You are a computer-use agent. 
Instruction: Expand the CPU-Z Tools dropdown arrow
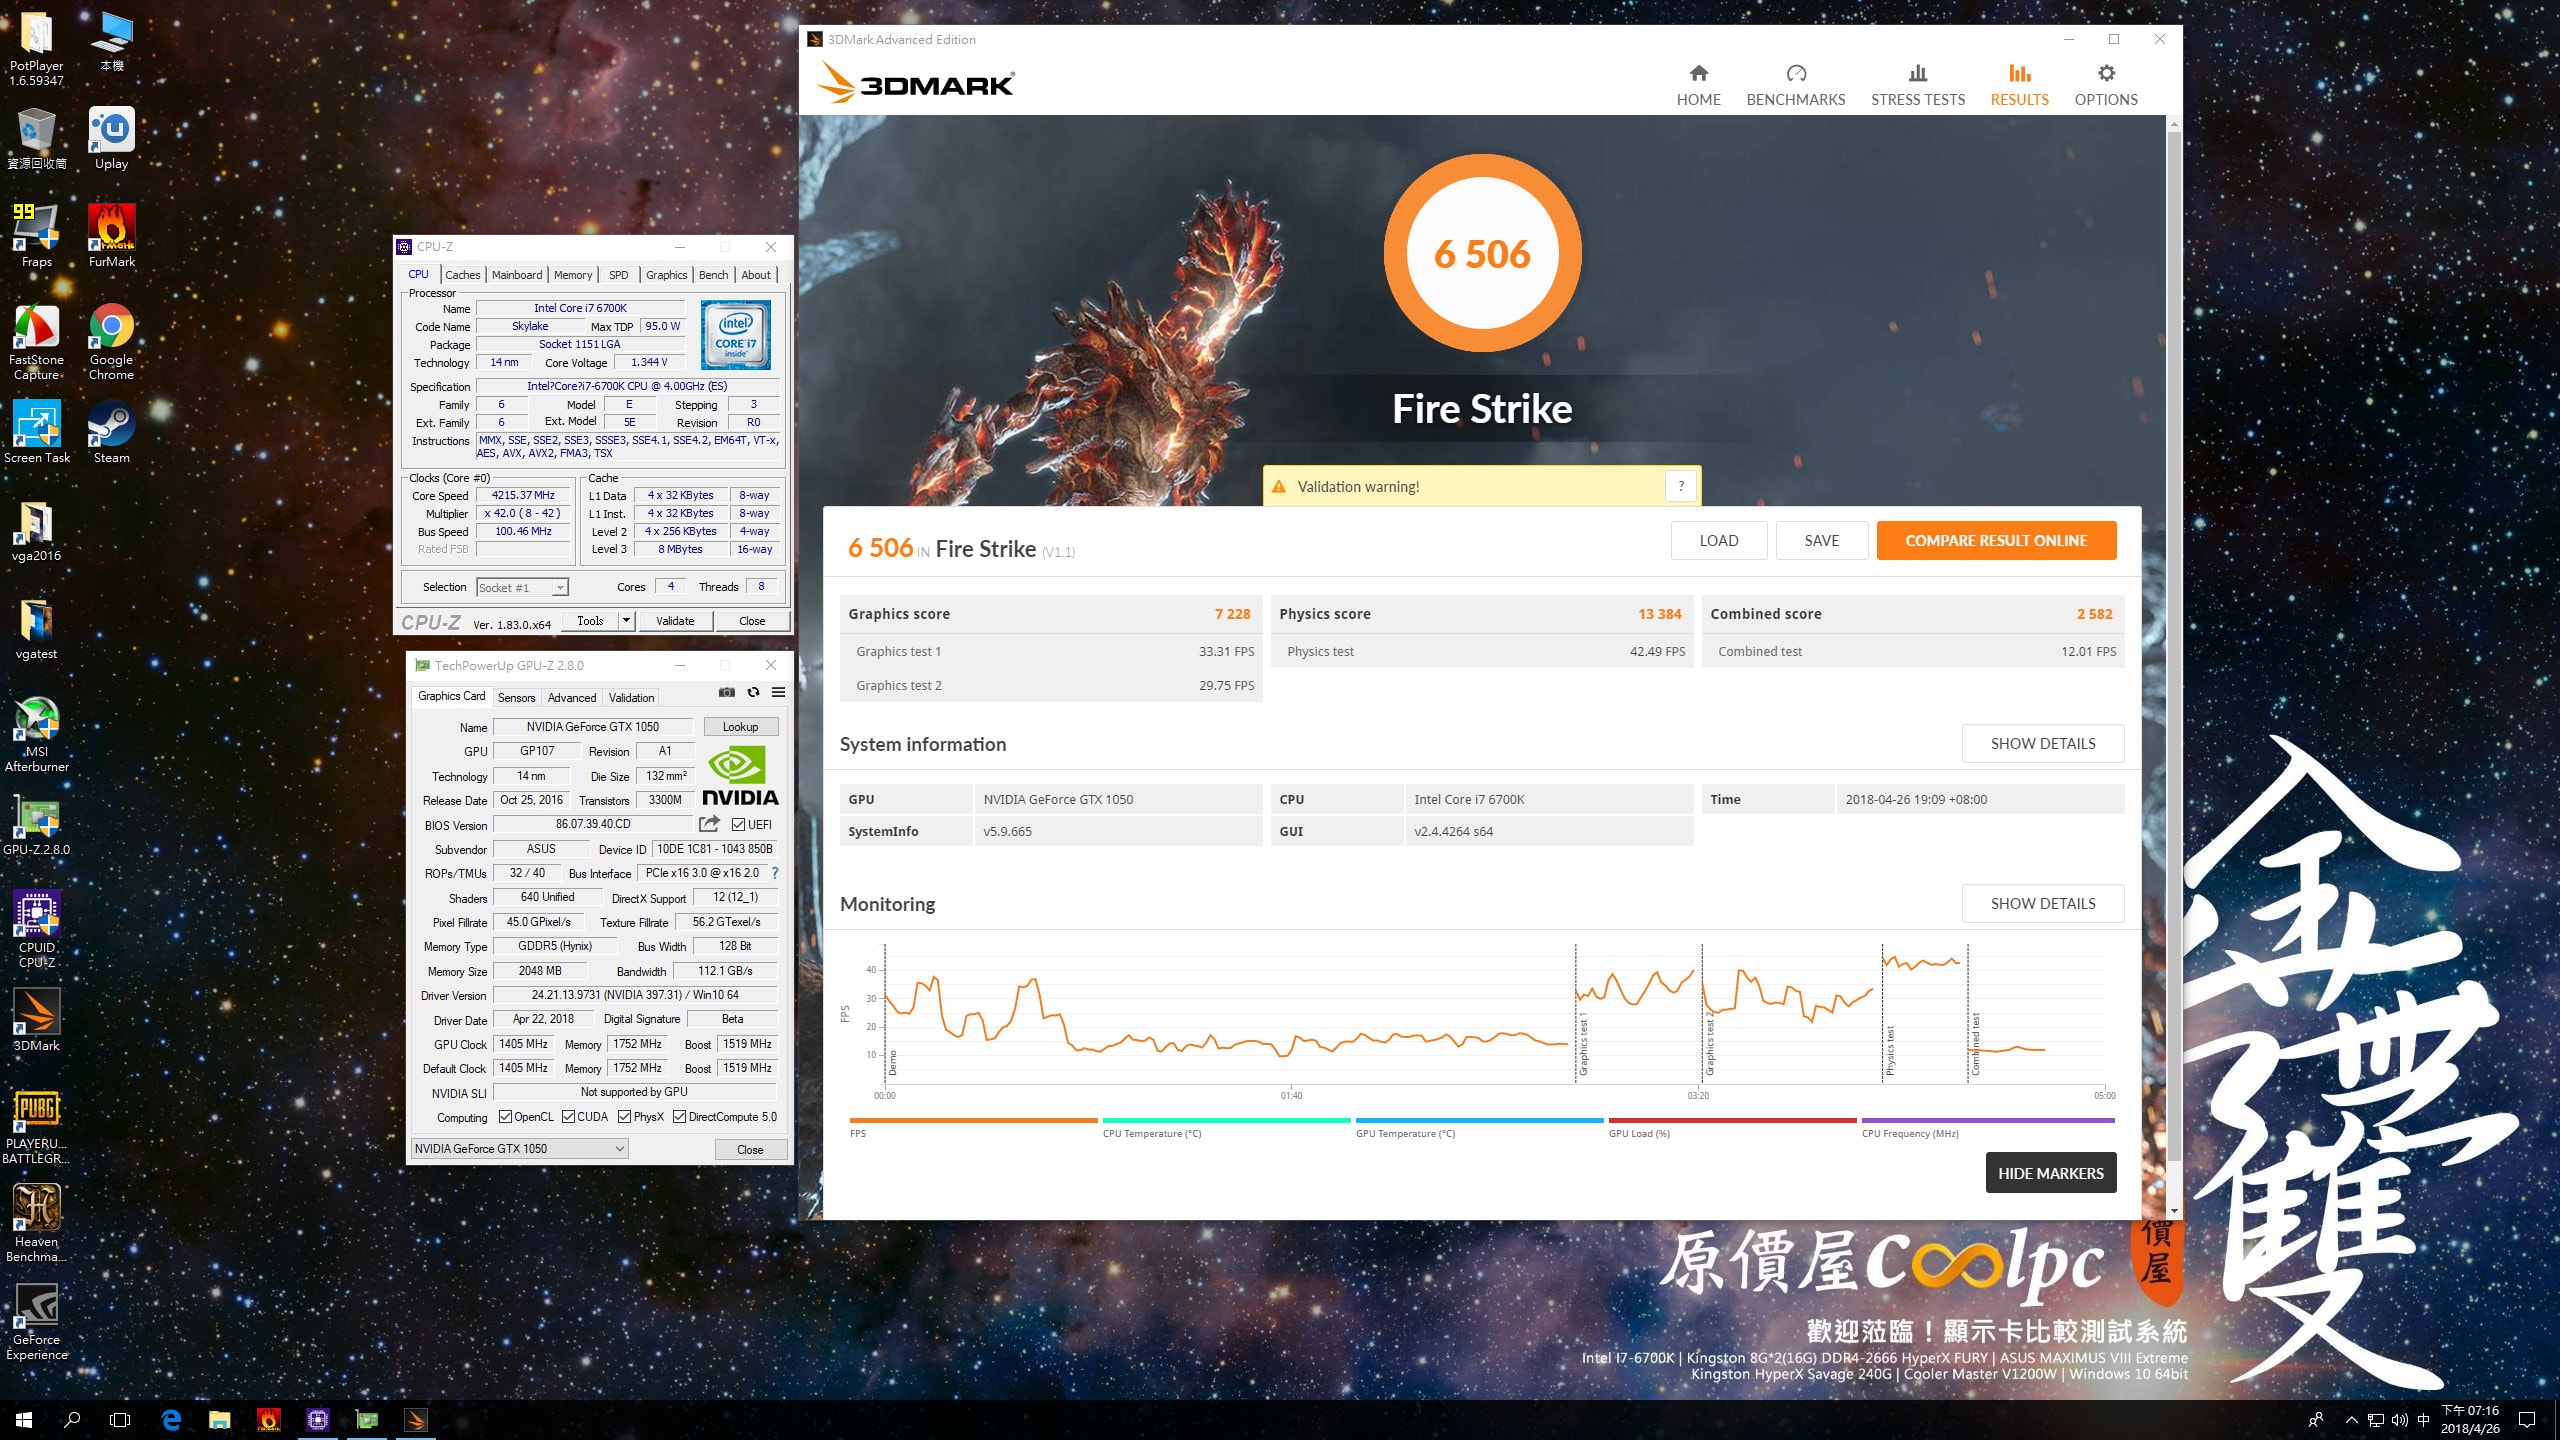pyautogui.click(x=626, y=621)
